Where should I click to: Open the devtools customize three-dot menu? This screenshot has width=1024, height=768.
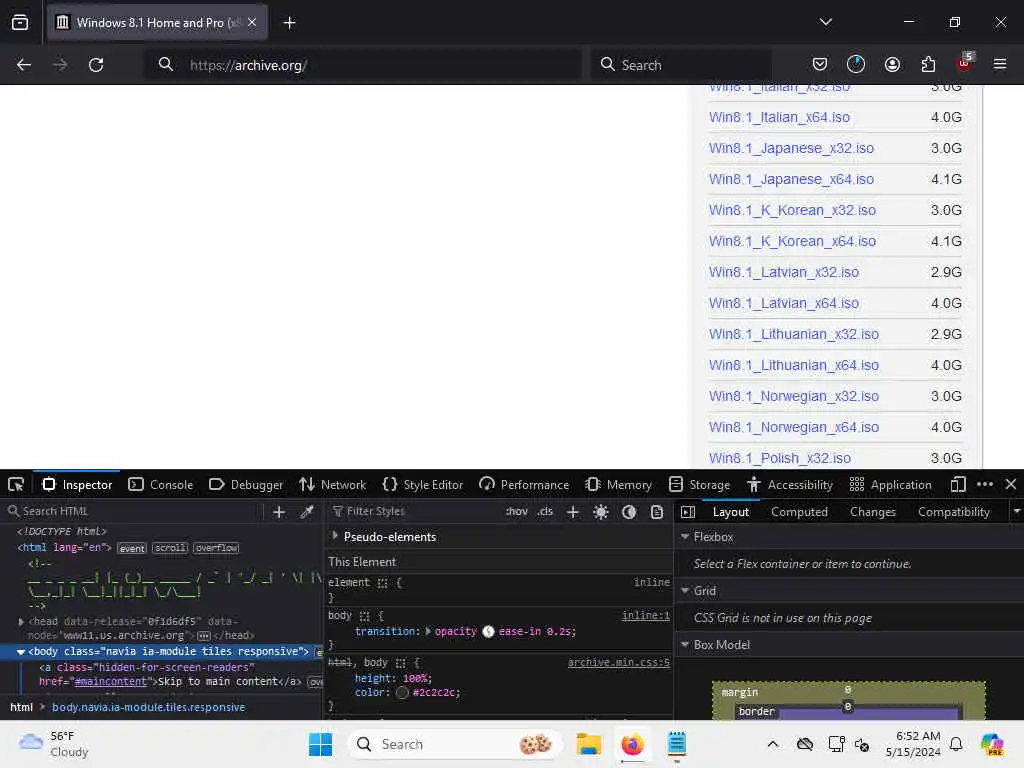tap(985, 484)
